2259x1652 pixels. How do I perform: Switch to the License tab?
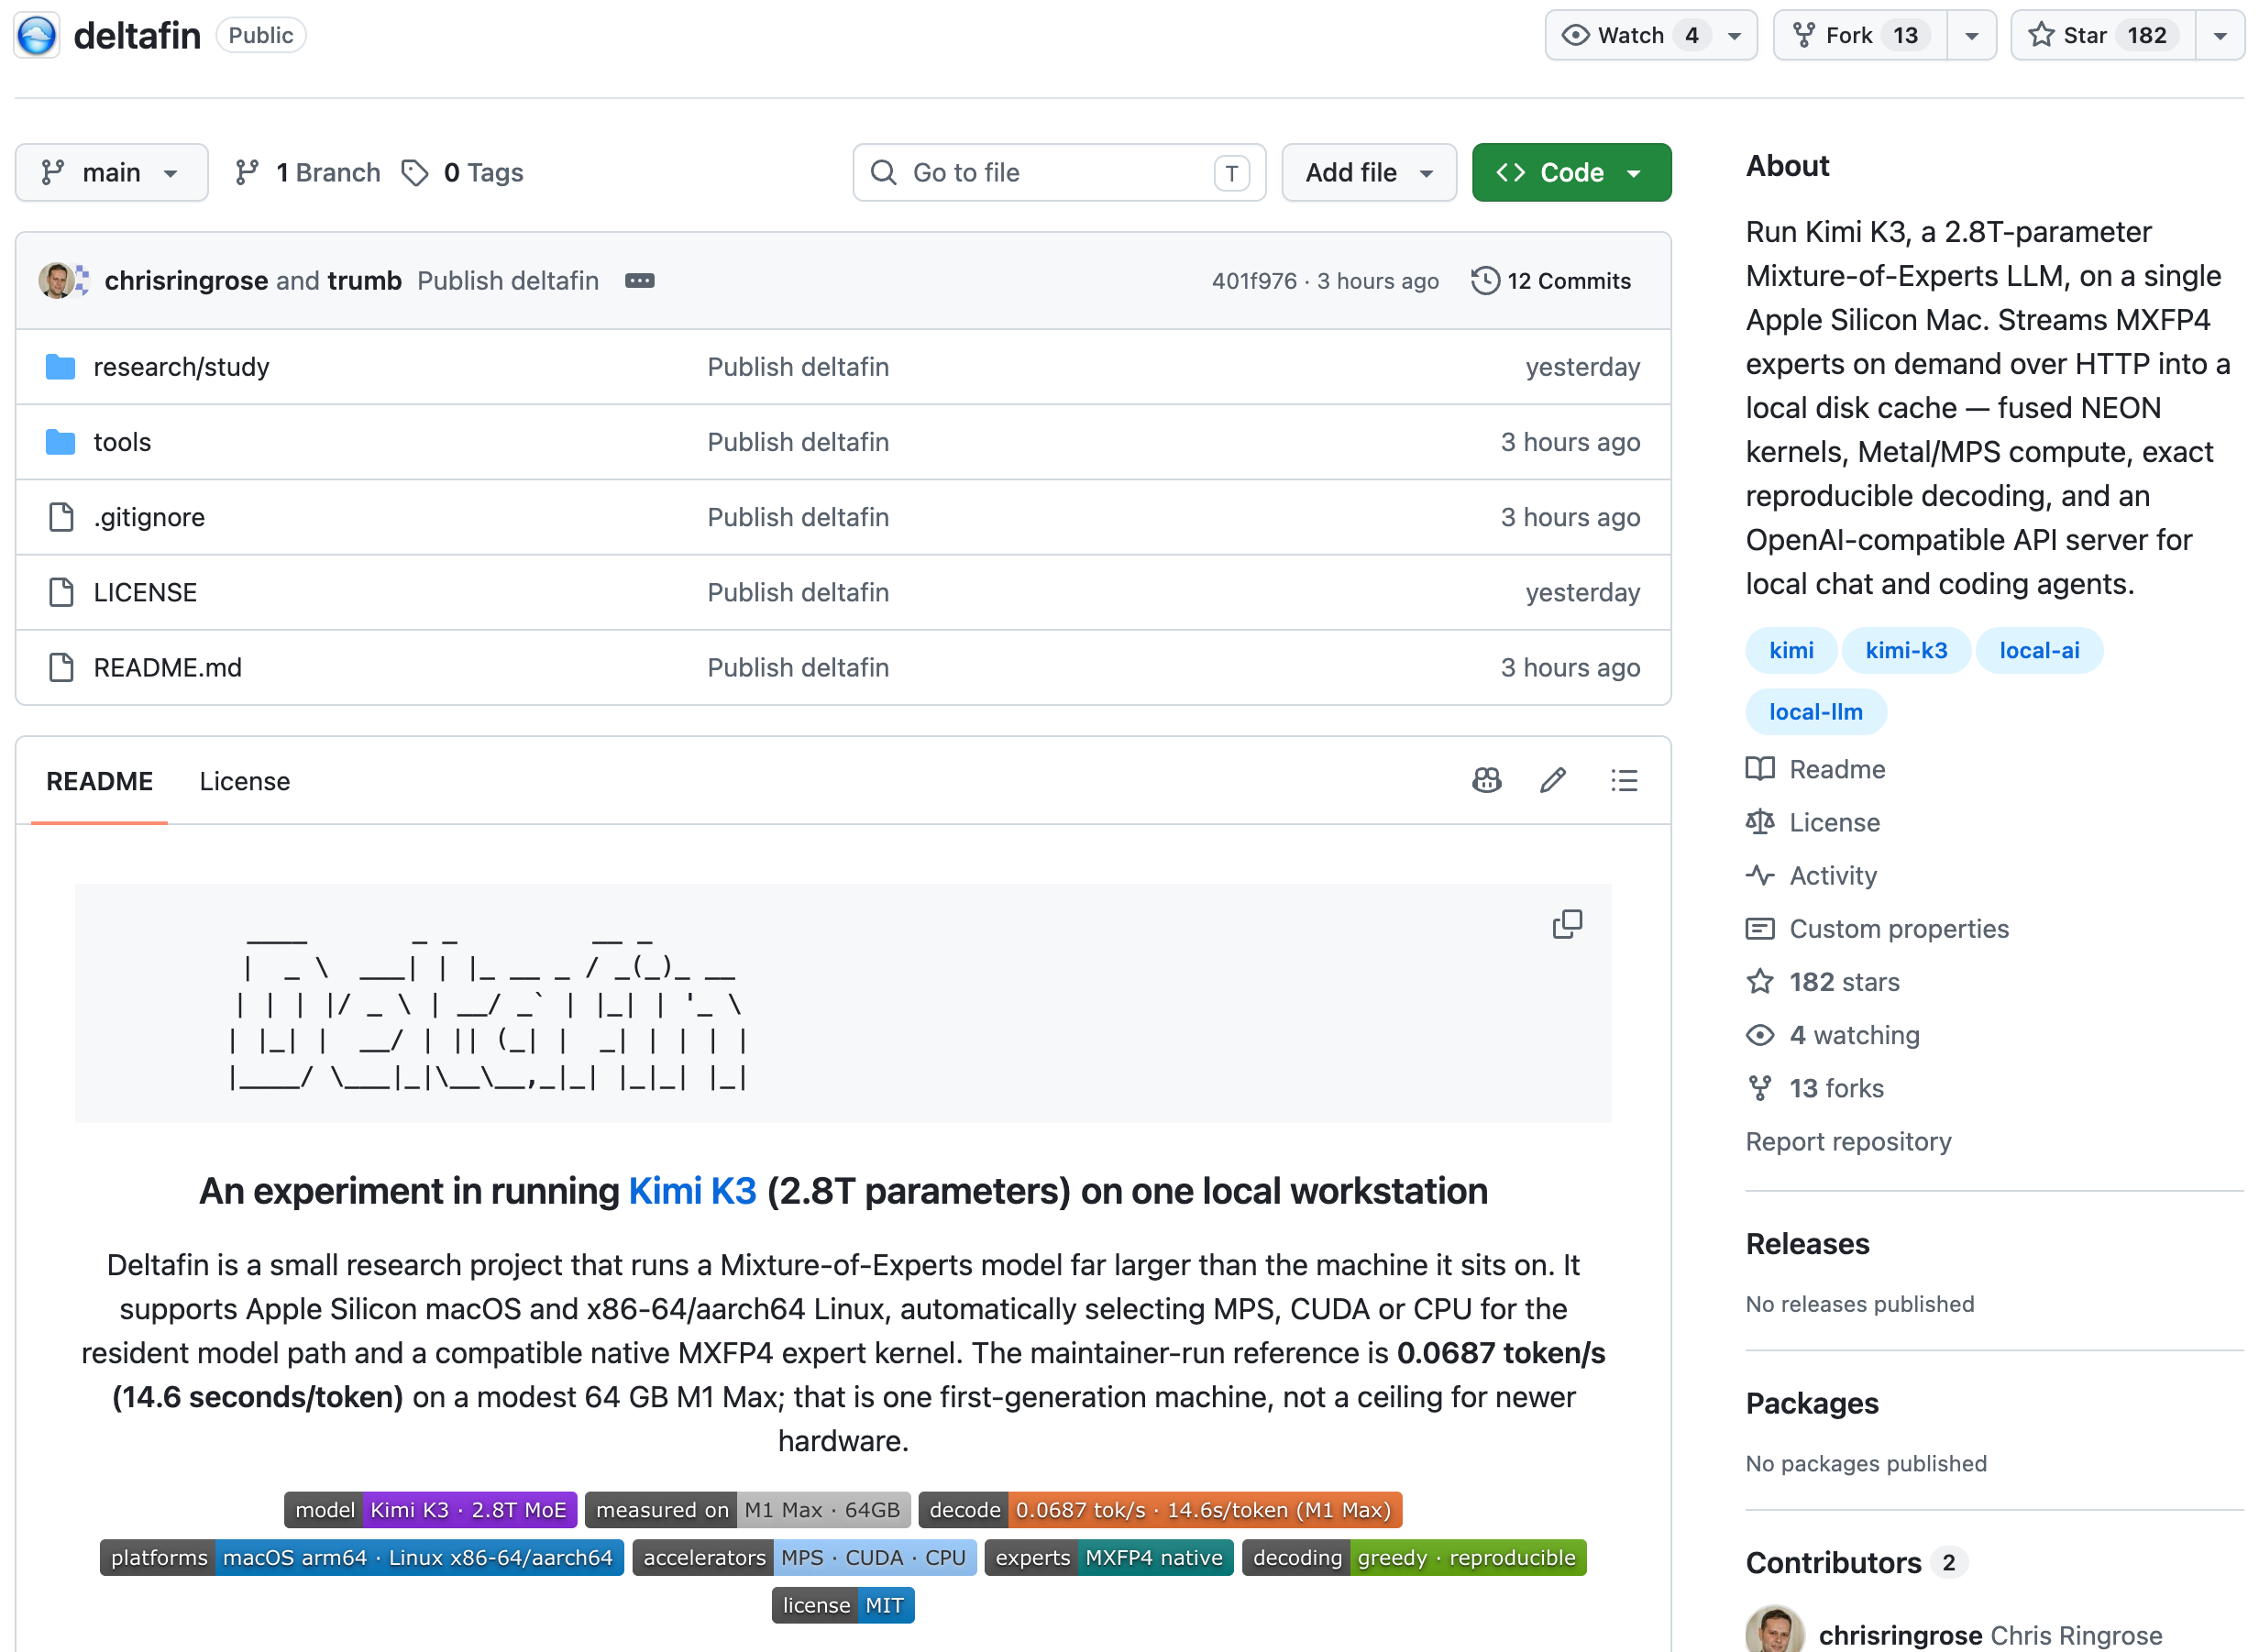pyautogui.click(x=245, y=781)
